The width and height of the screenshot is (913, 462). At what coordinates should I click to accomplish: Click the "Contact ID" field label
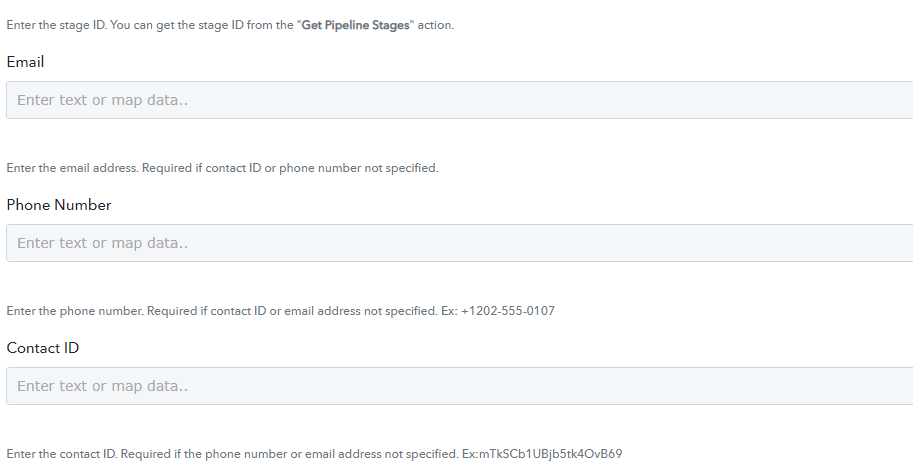tap(43, 348)
